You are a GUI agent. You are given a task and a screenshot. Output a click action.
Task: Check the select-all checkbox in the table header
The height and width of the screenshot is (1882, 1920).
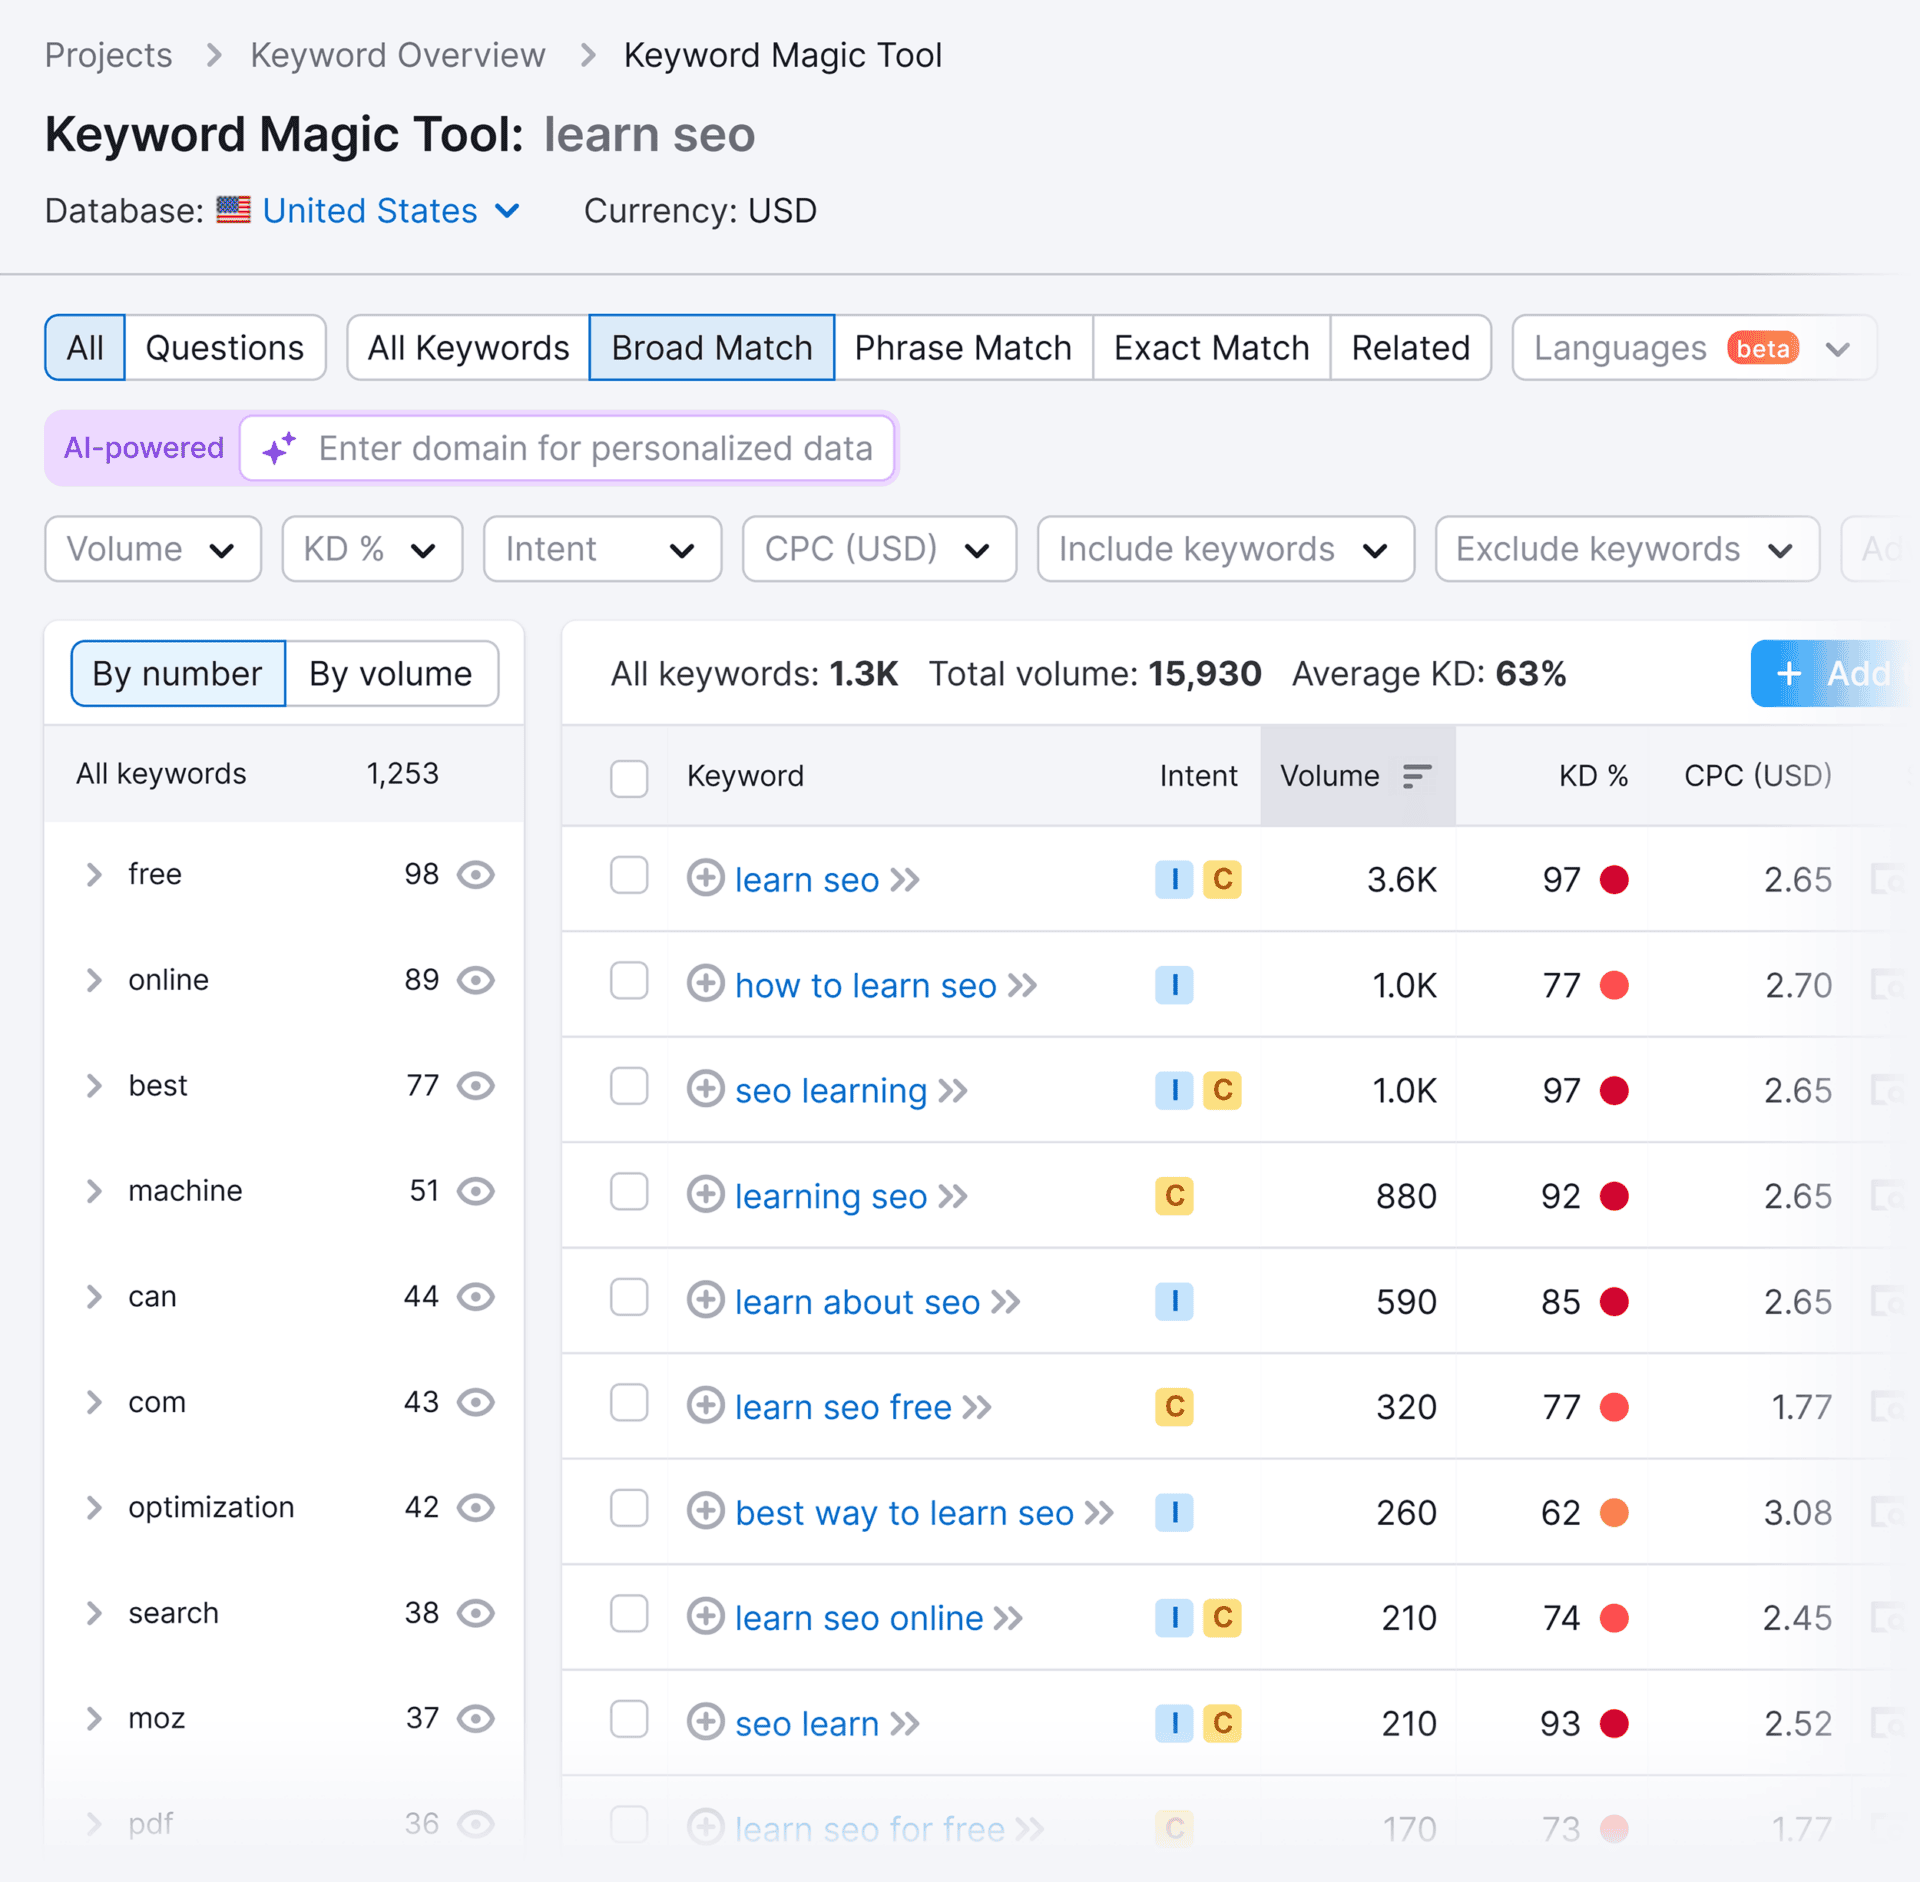[x=629, y=777]
